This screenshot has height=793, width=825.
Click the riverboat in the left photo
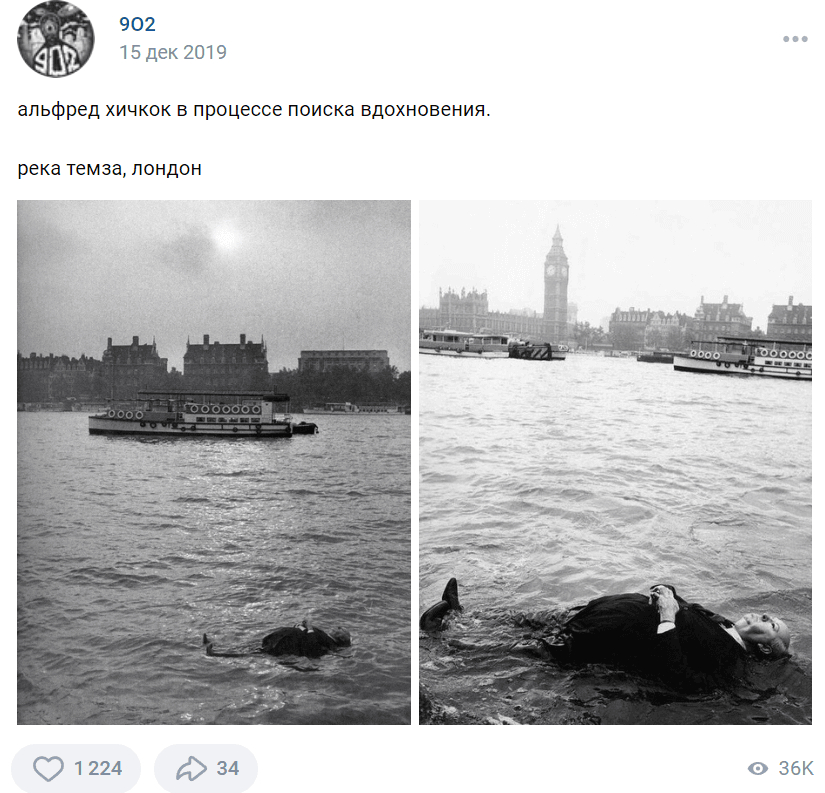(203, 415)
